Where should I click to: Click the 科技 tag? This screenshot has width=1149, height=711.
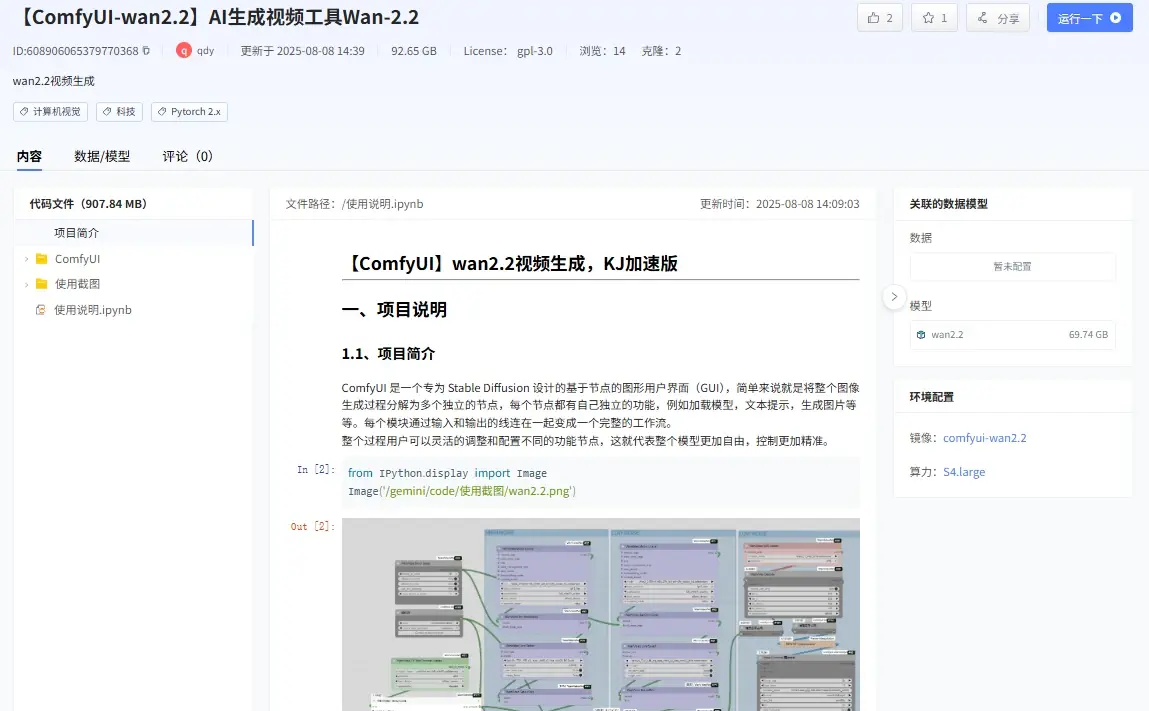[x=119, y=111]
